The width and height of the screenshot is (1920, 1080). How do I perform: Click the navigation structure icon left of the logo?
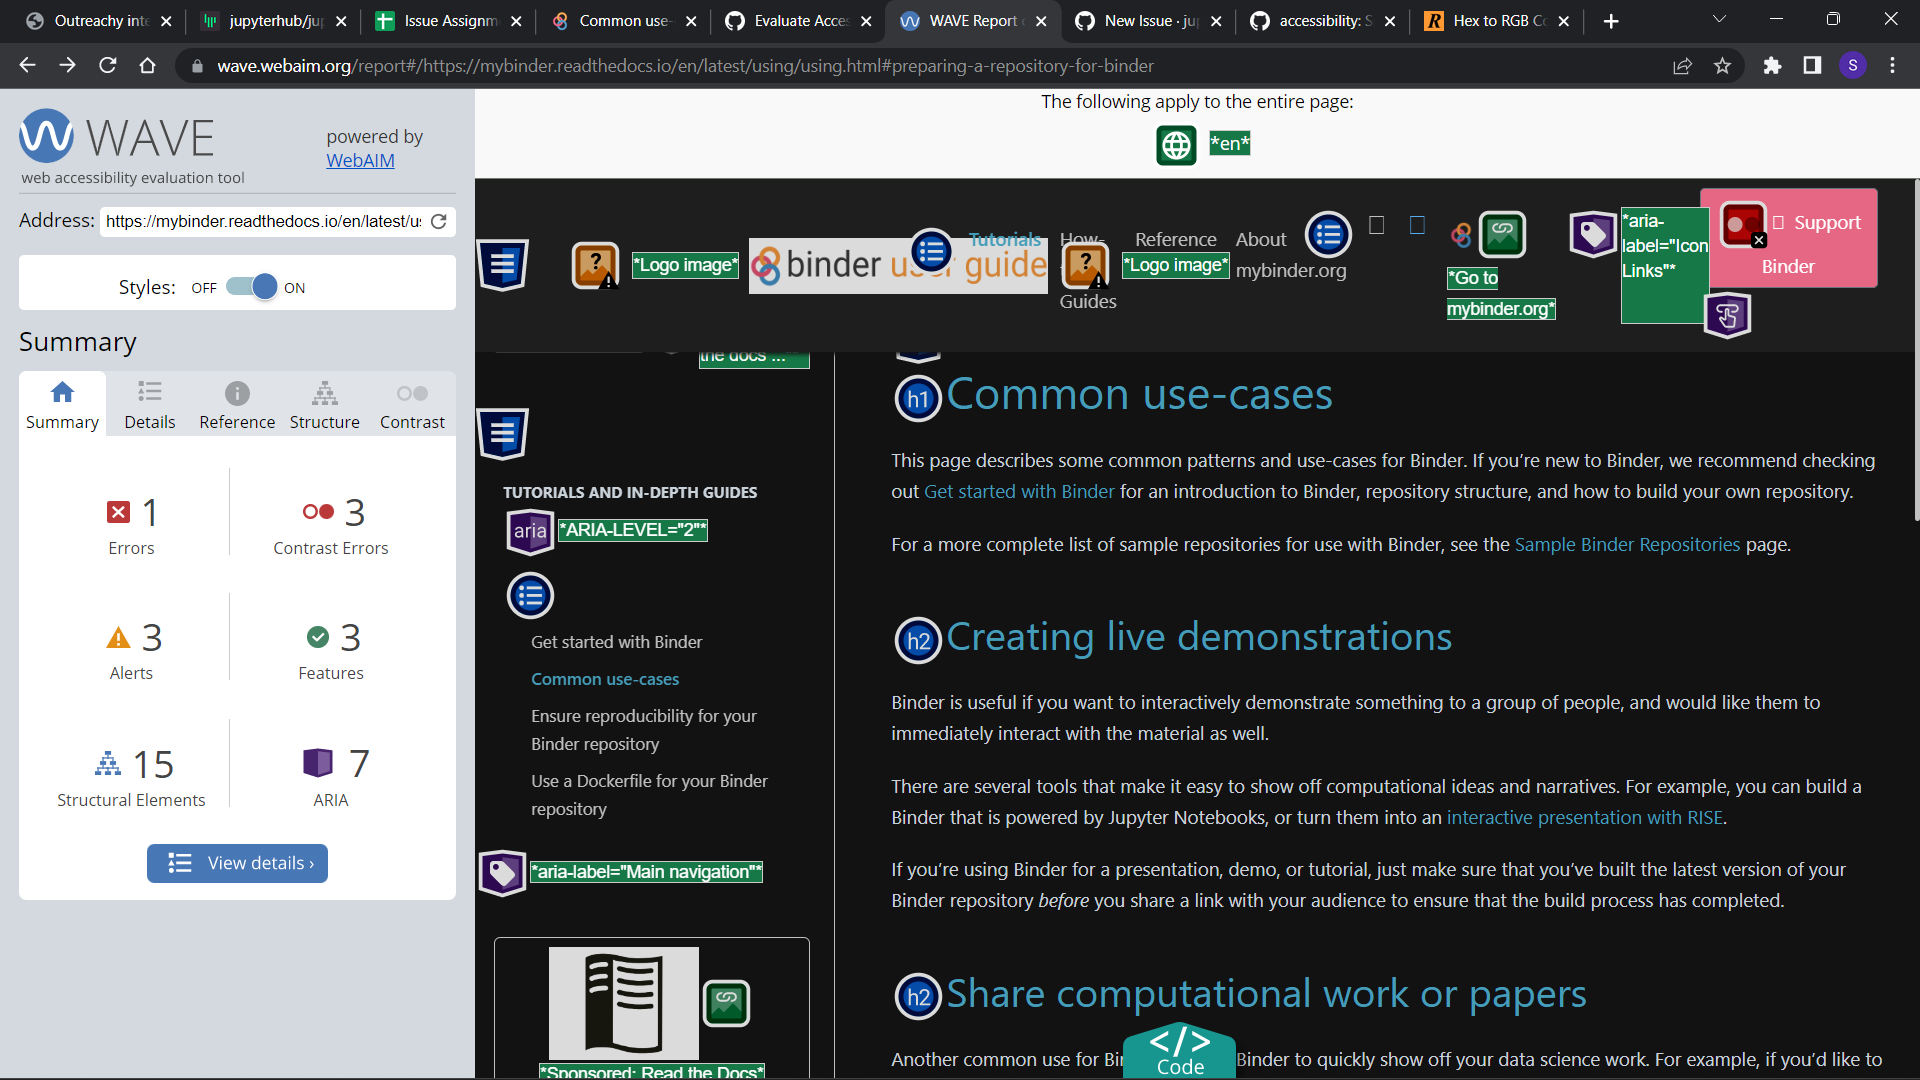pos(503,265)
